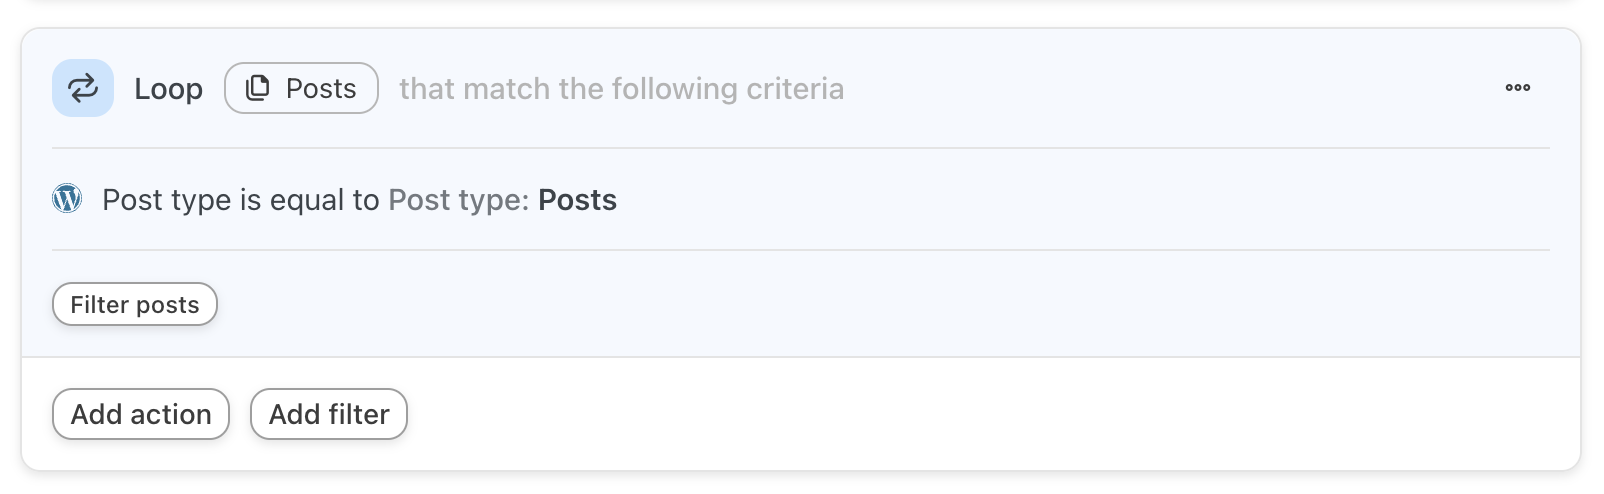This screenshot has height=494, width=1604.
Task: Click the word 'posts' in Filter posts
Action: pos(168,306)
